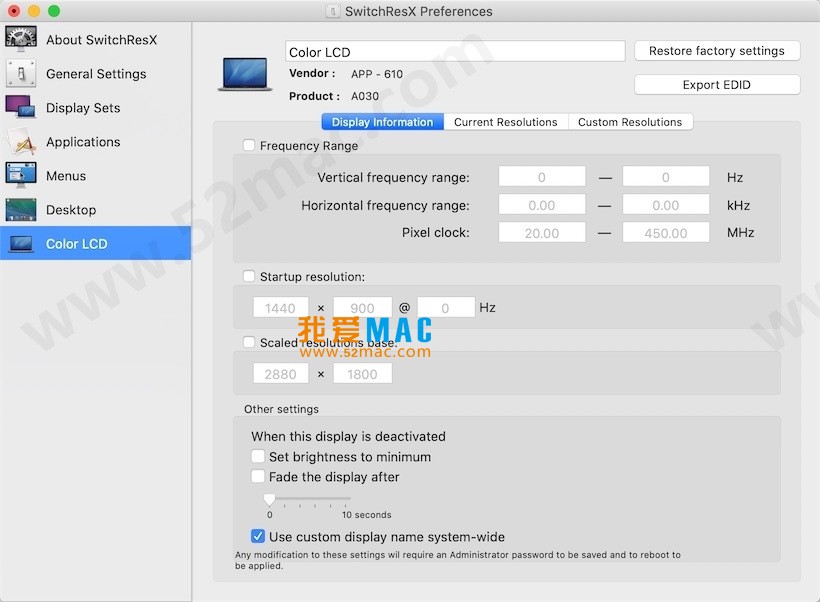Go to General Settings
Screen dimensions: 820x602
pyautogui.click(x=96, y=74)
